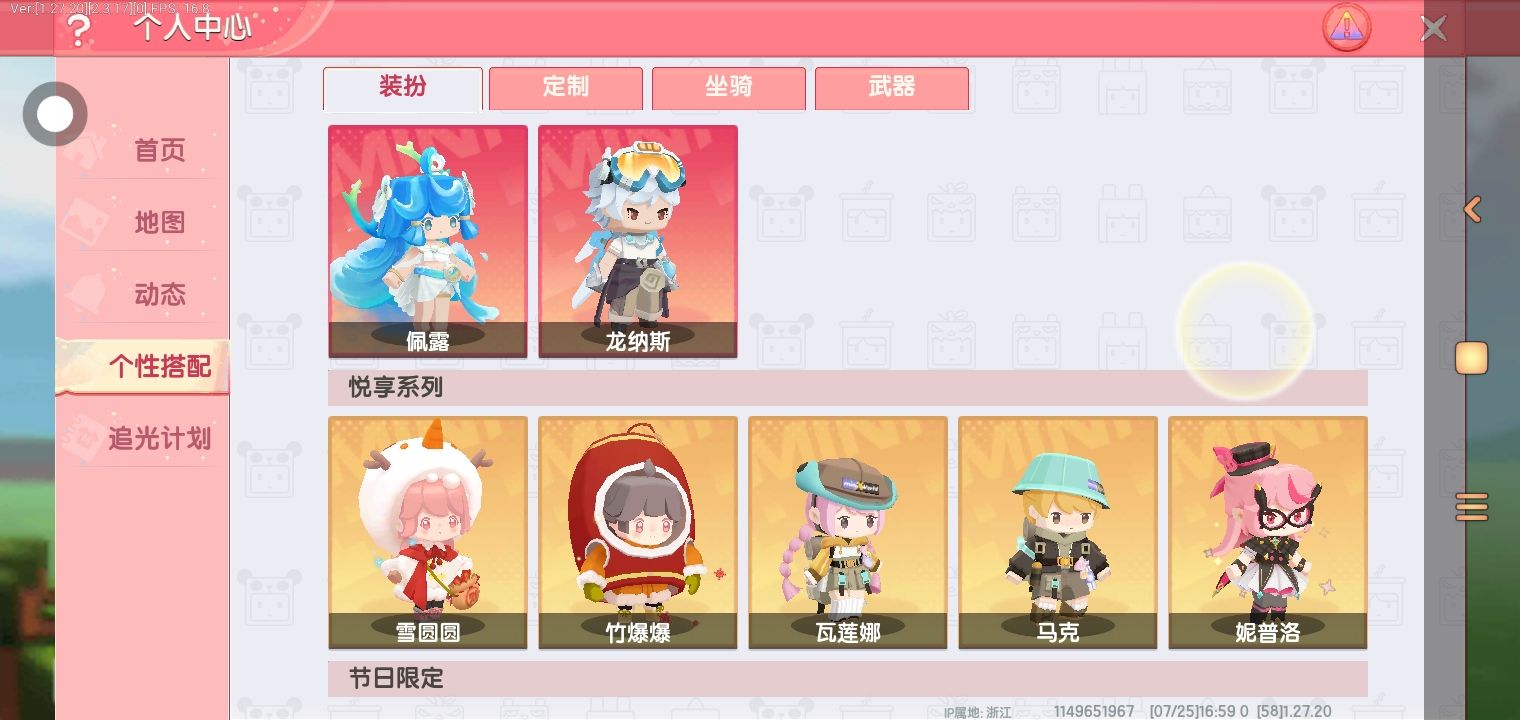Open 地图 in the sidebar
The image size is (1520, 720).
(x=160, y=222)
